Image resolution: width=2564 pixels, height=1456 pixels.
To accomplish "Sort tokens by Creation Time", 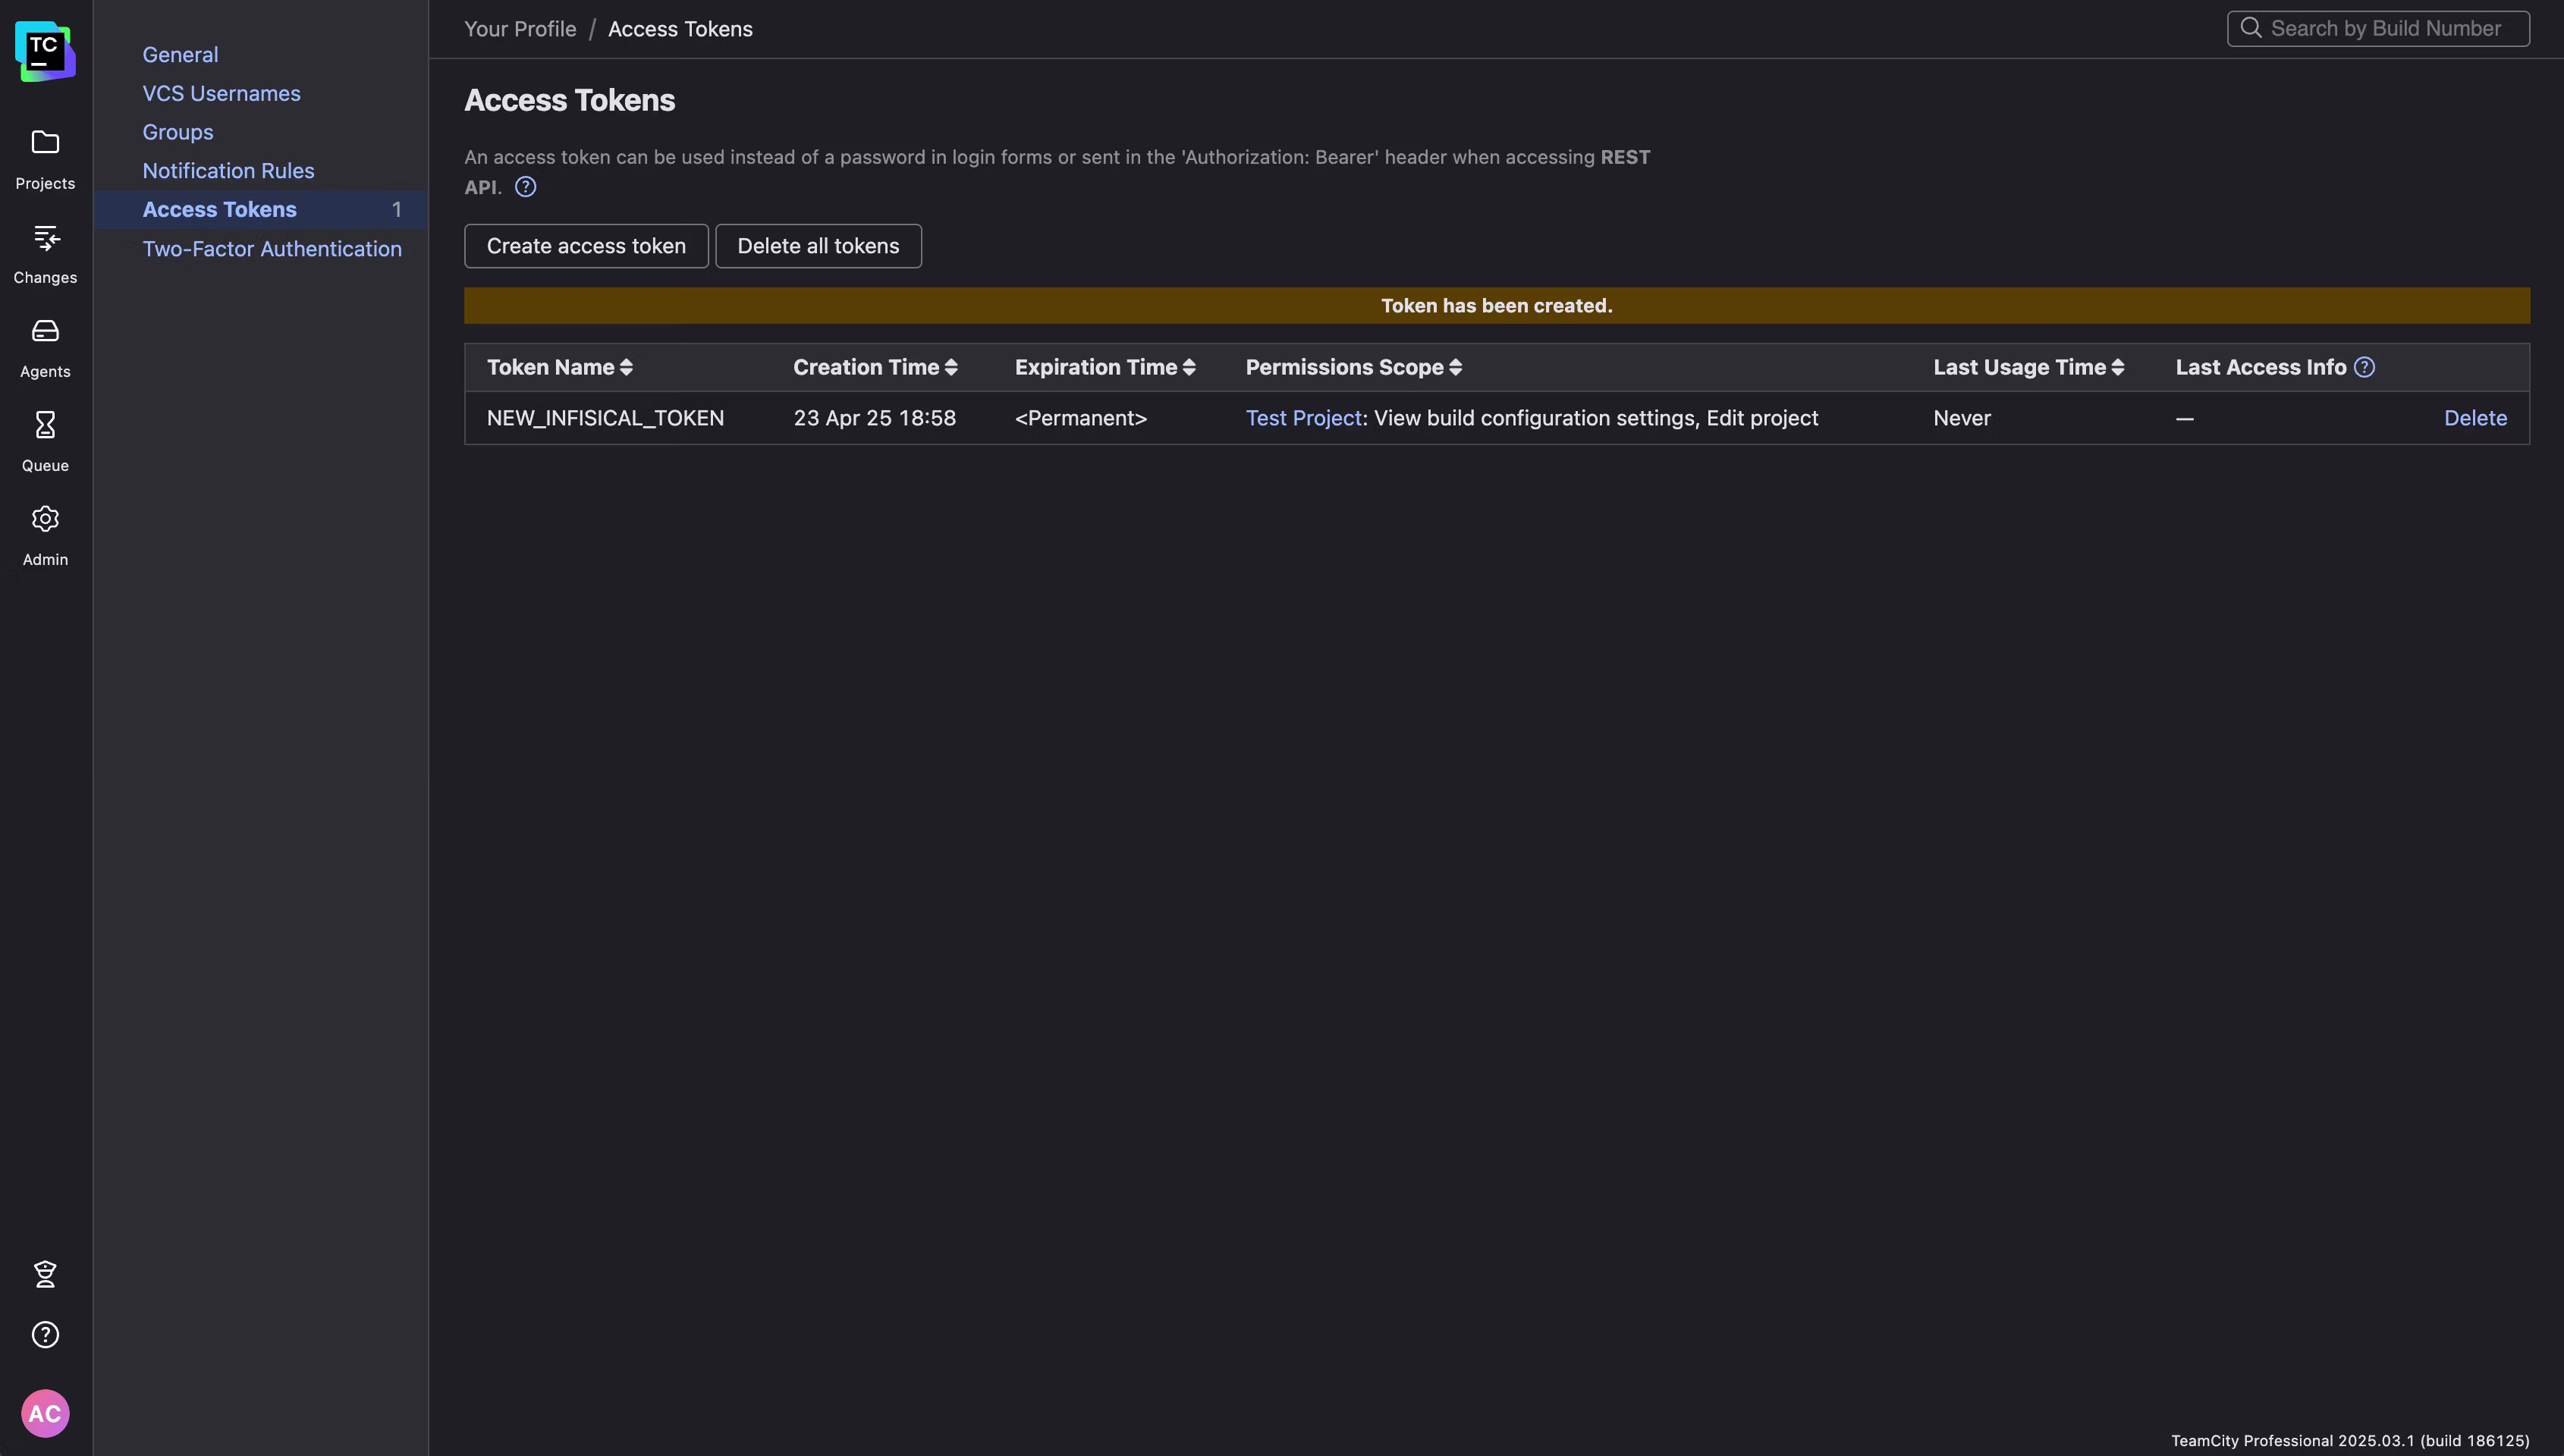I will [875, 367].
